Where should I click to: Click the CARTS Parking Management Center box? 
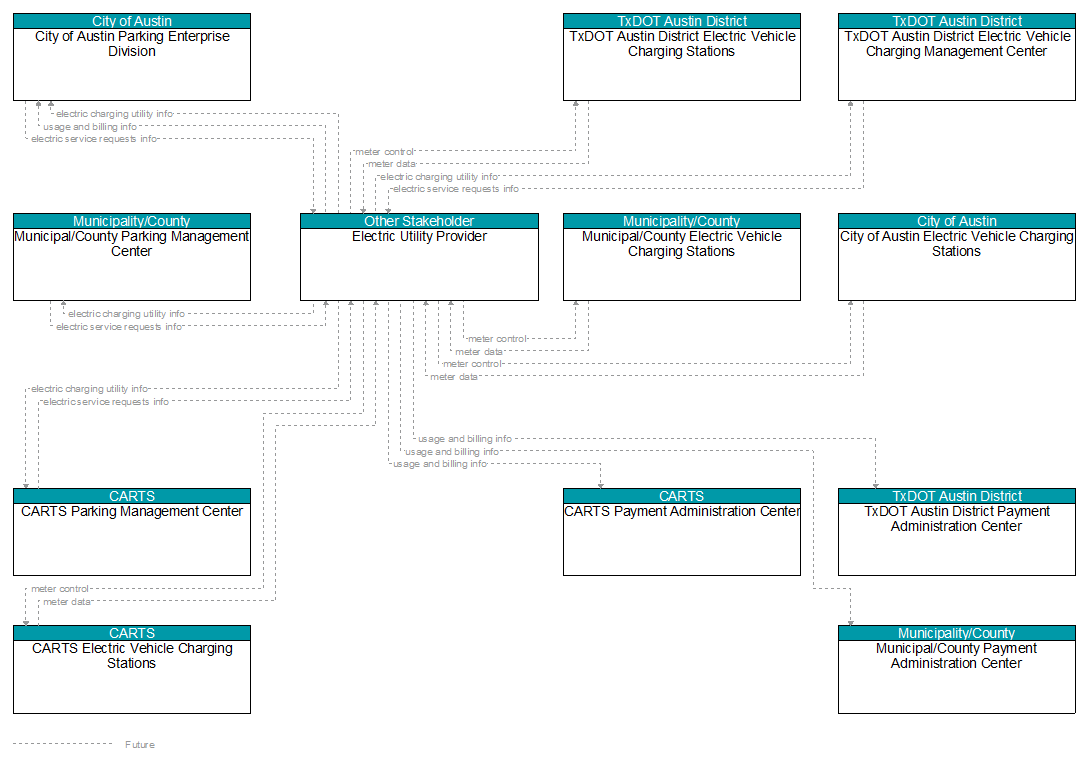[x=132, y=532]
